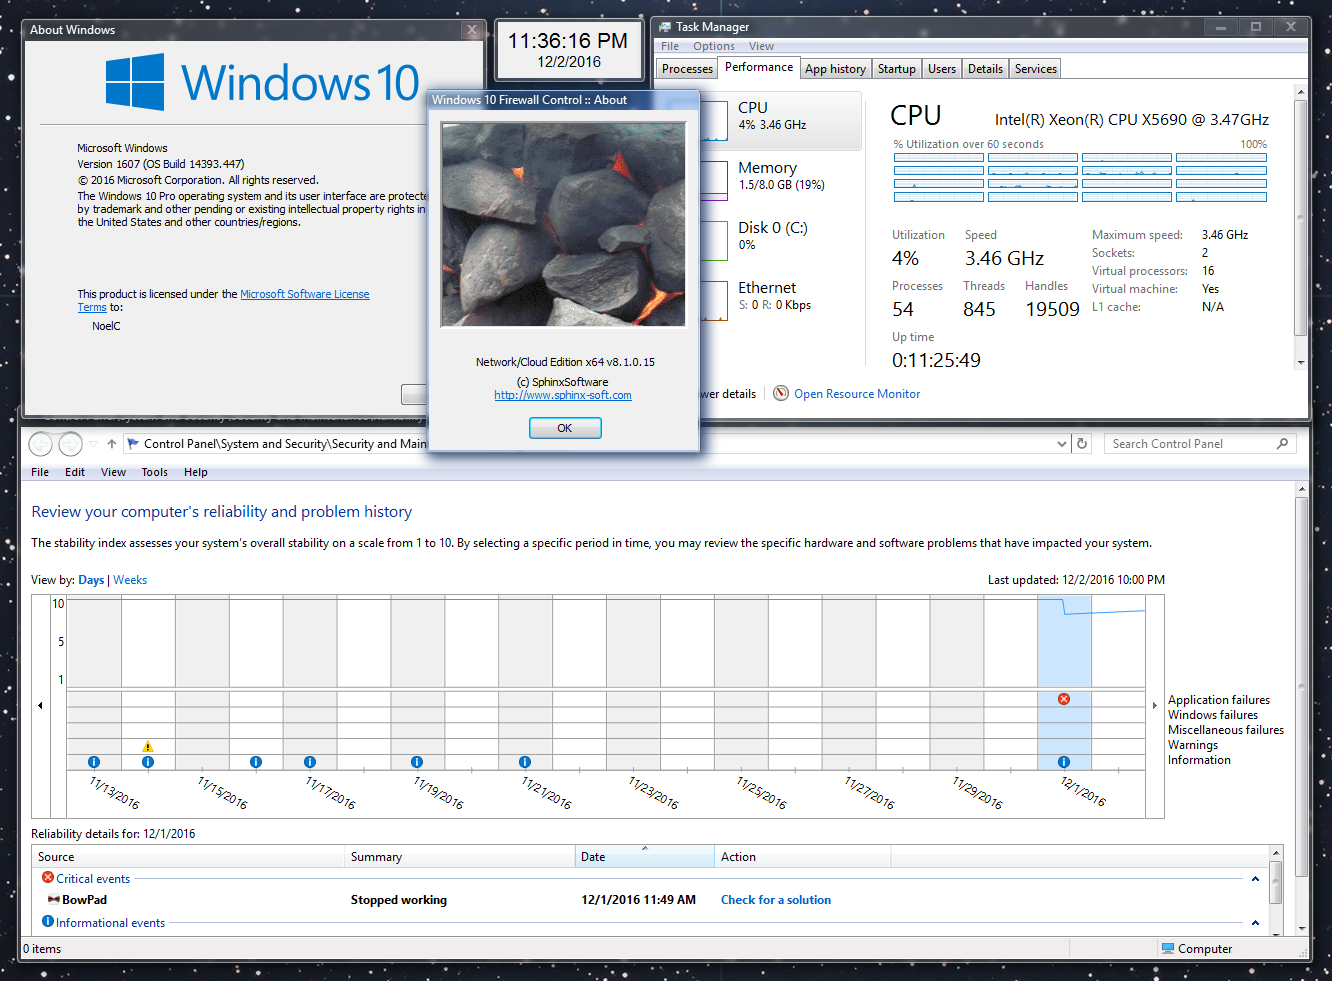Viewport: 1332px width, 981px height.
Task: Open the address bar history dropdown
Action: coord(1062,443)
